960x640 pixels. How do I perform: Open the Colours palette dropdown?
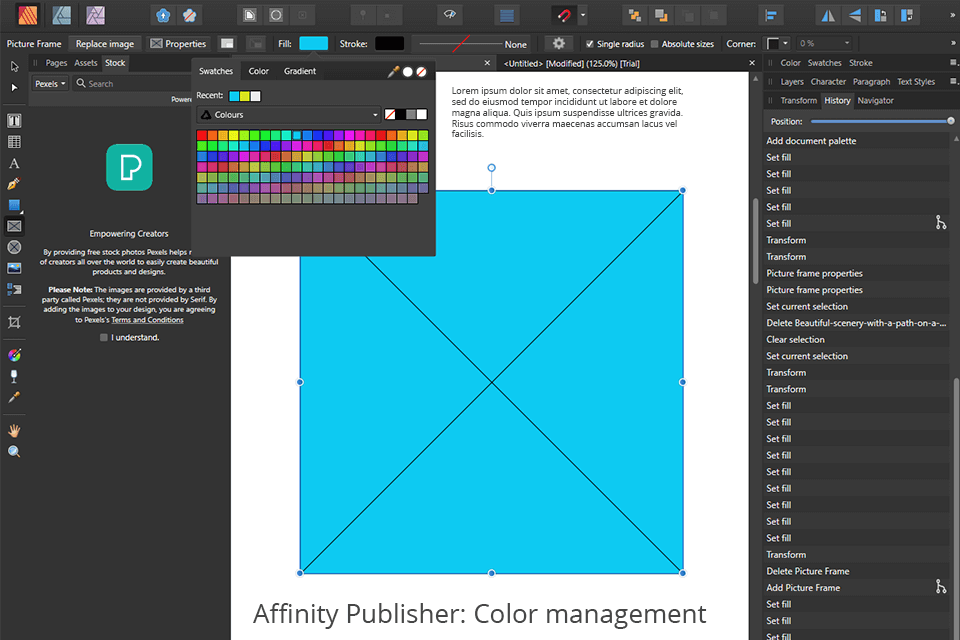pos(288,115)
